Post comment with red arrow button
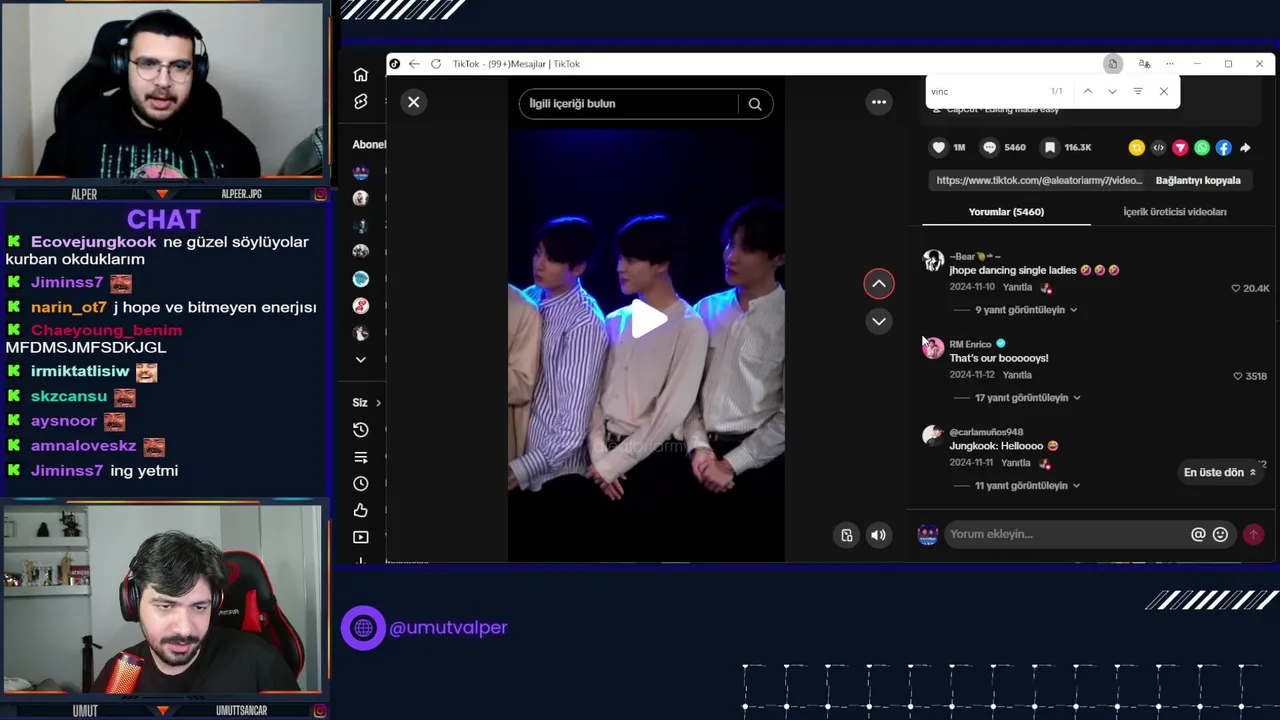 1253,535
